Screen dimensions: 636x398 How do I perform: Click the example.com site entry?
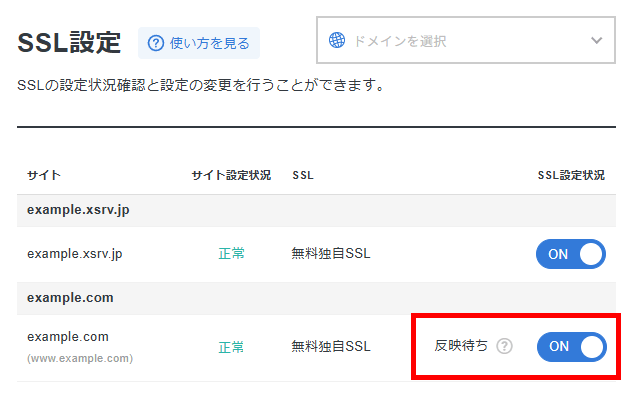pos(68,337)
